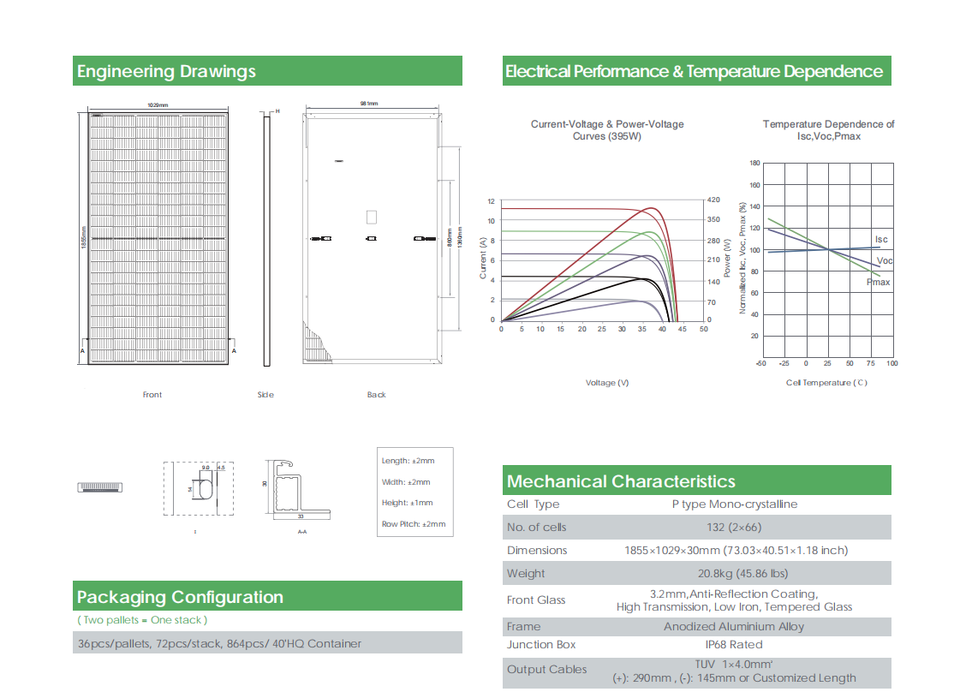The height and width of the screenshot is (698, 960).
Task: Click the "Front Glass" row label
Action: (536, 600)
